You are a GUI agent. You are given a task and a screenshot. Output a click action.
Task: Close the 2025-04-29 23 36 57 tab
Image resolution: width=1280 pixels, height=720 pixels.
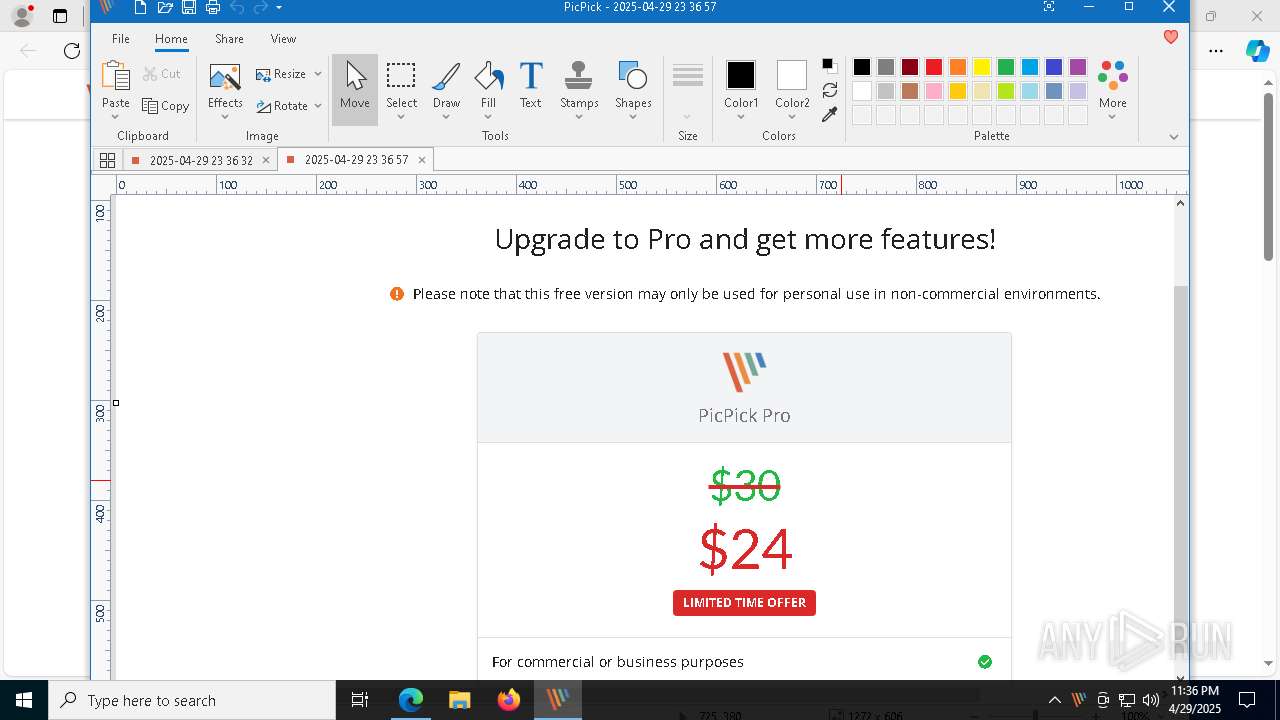tap(422, 160)
